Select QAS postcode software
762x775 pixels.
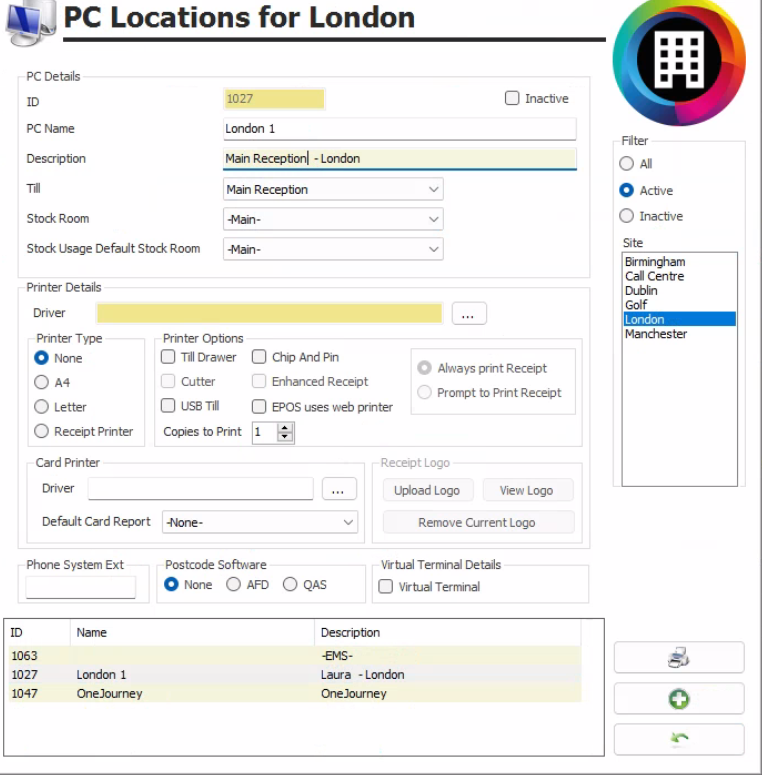(290, 584)
